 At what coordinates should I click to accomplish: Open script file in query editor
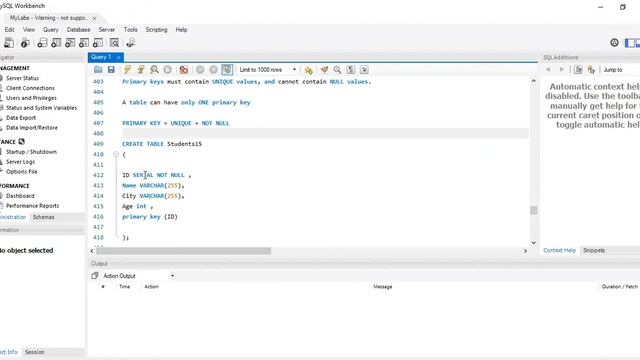pyautogui.click(x=98, y=70)
